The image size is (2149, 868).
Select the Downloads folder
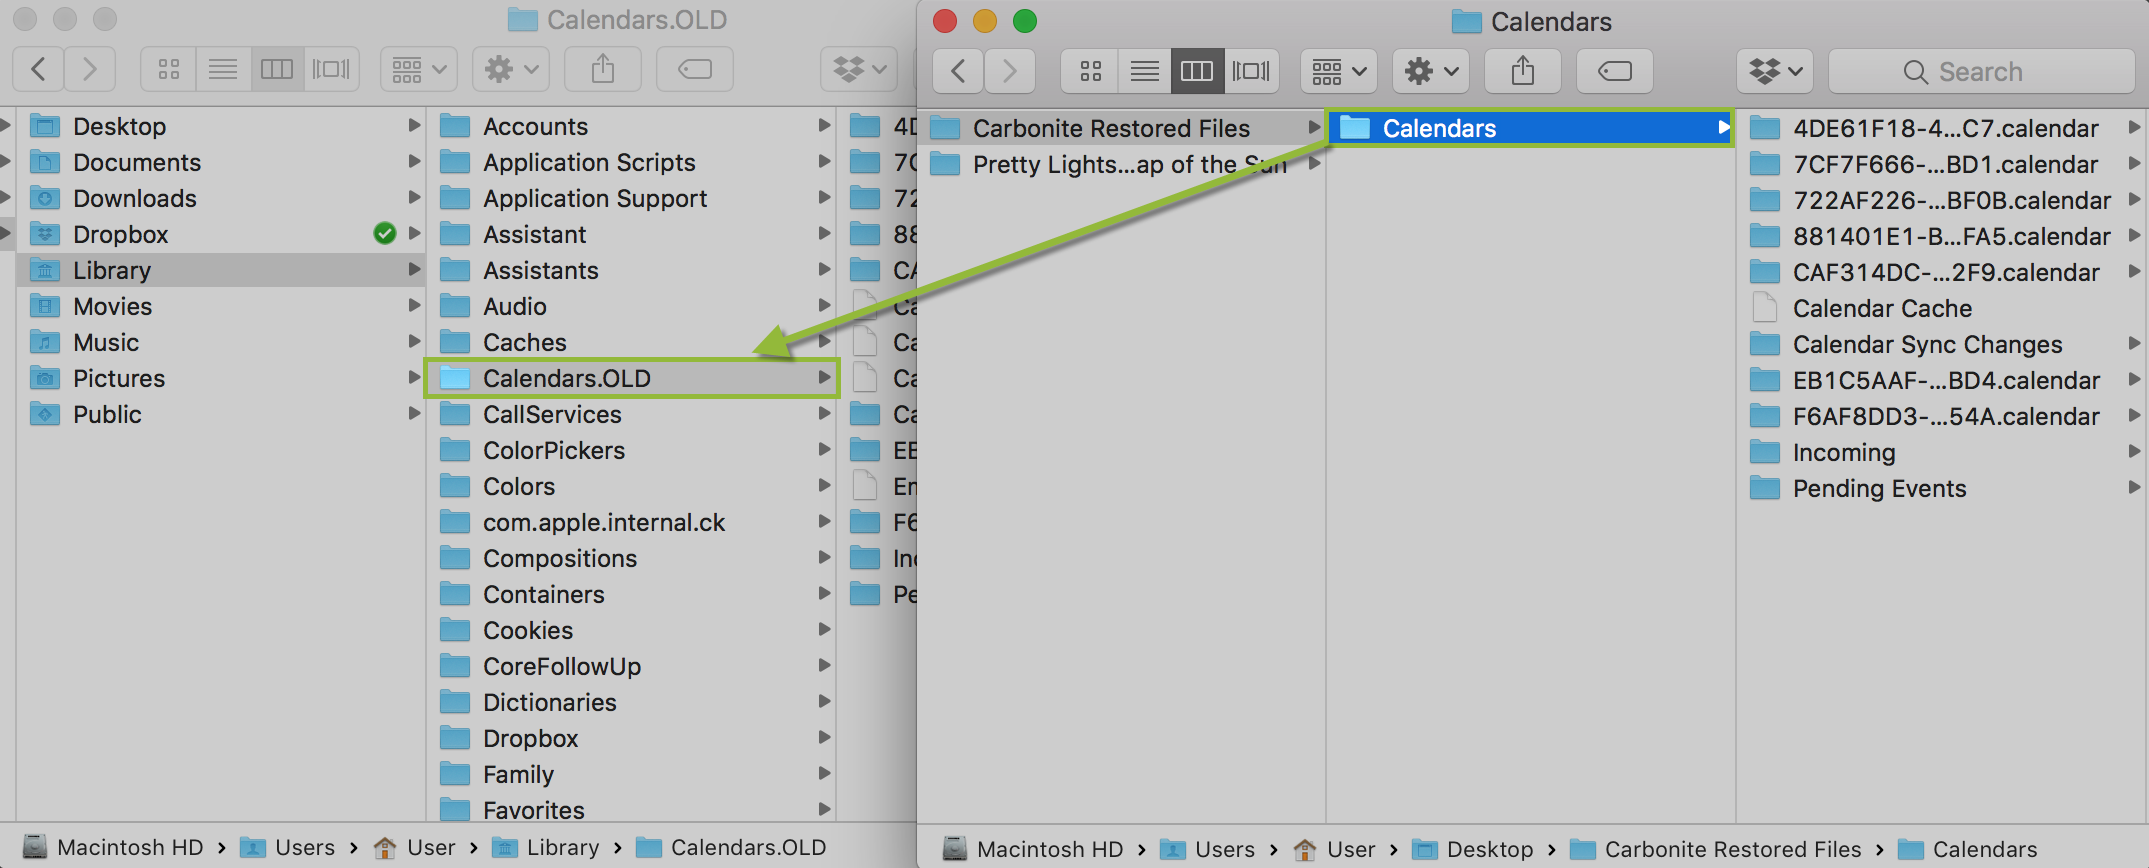click(x=220, y=198)
